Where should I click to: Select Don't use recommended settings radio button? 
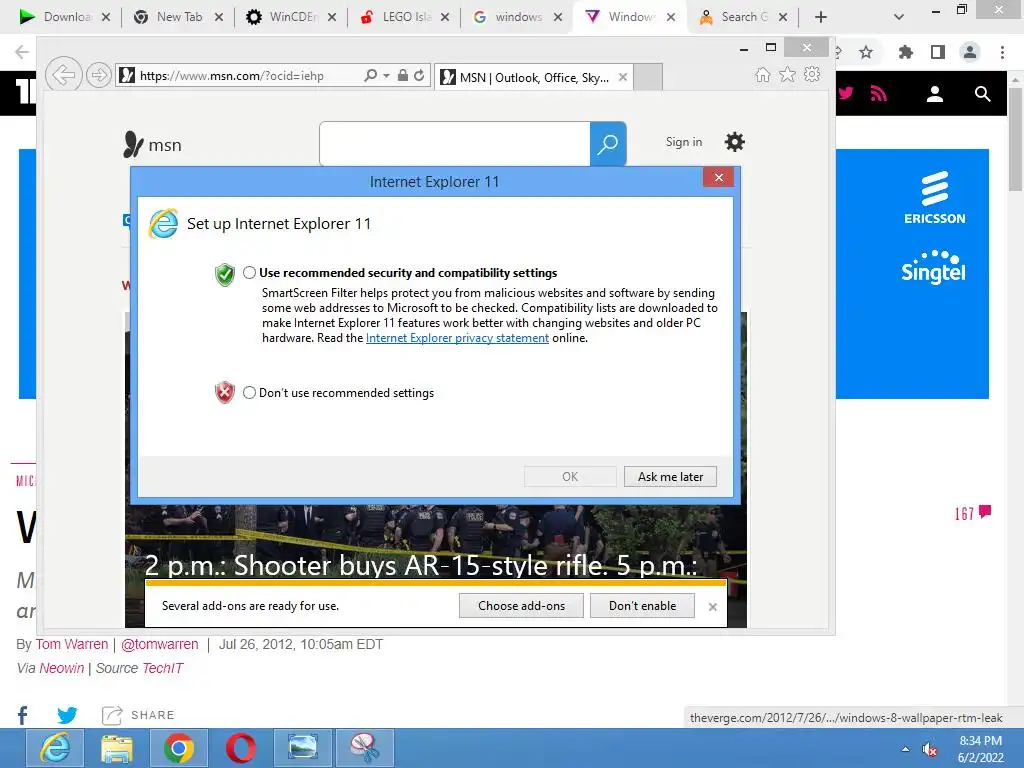pos(249,392)
